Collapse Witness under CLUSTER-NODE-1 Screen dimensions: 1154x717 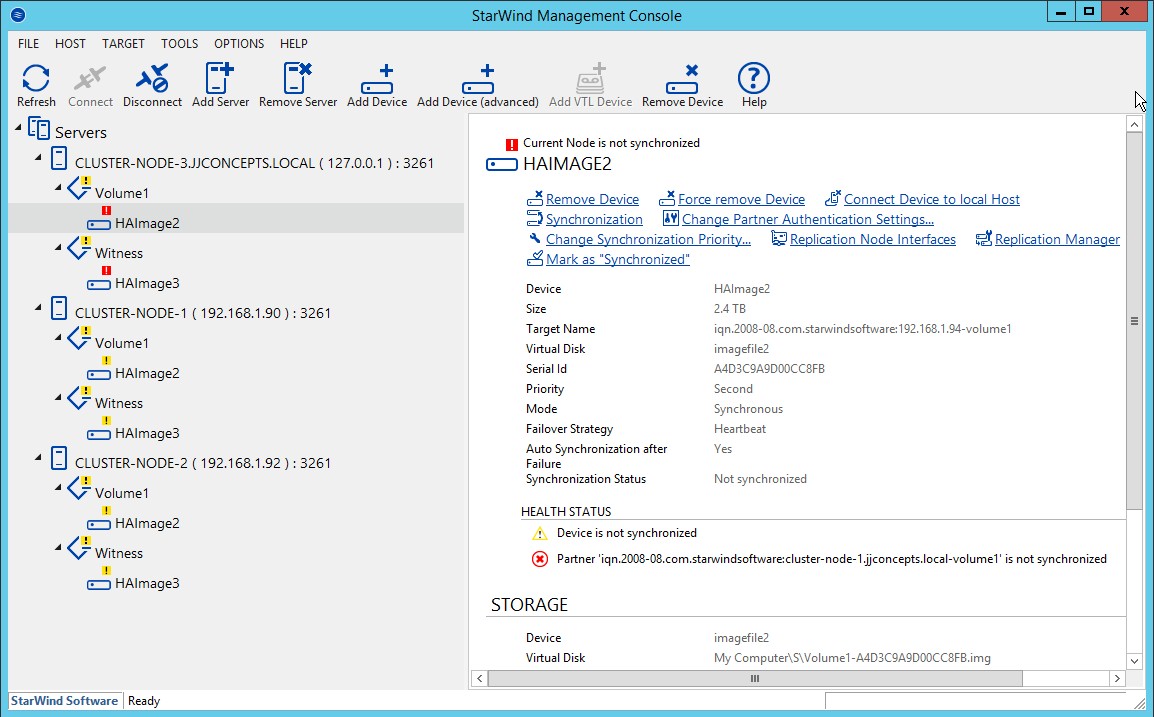pyautogui.click(x=58, y=398)
